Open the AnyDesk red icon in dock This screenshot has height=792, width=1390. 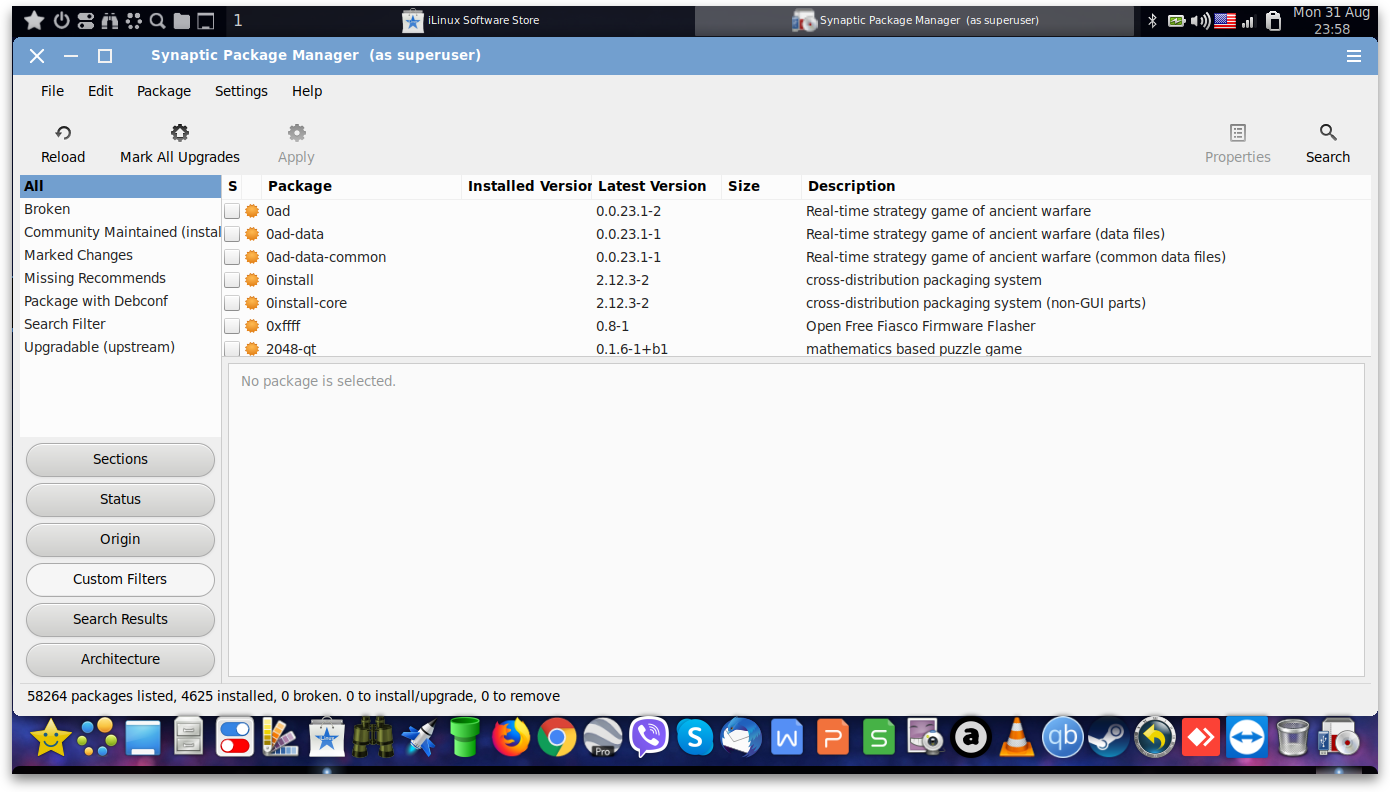(1200, 738)
